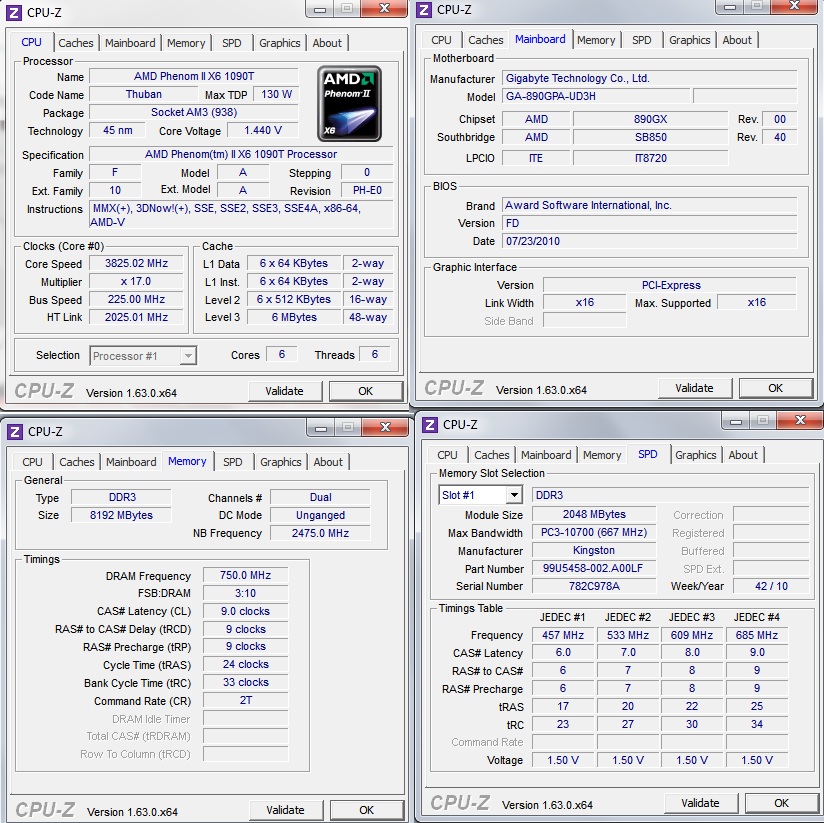Click the AMD Phenom II X6 processor logo
The width and height of the screenshot is (824, 823).
pos(349,104)
